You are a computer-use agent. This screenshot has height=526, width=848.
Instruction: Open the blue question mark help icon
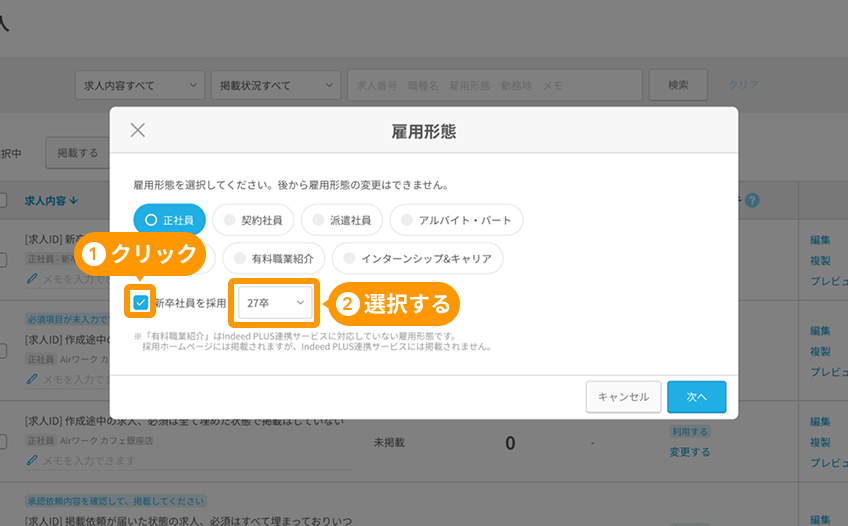click(752, 201)
